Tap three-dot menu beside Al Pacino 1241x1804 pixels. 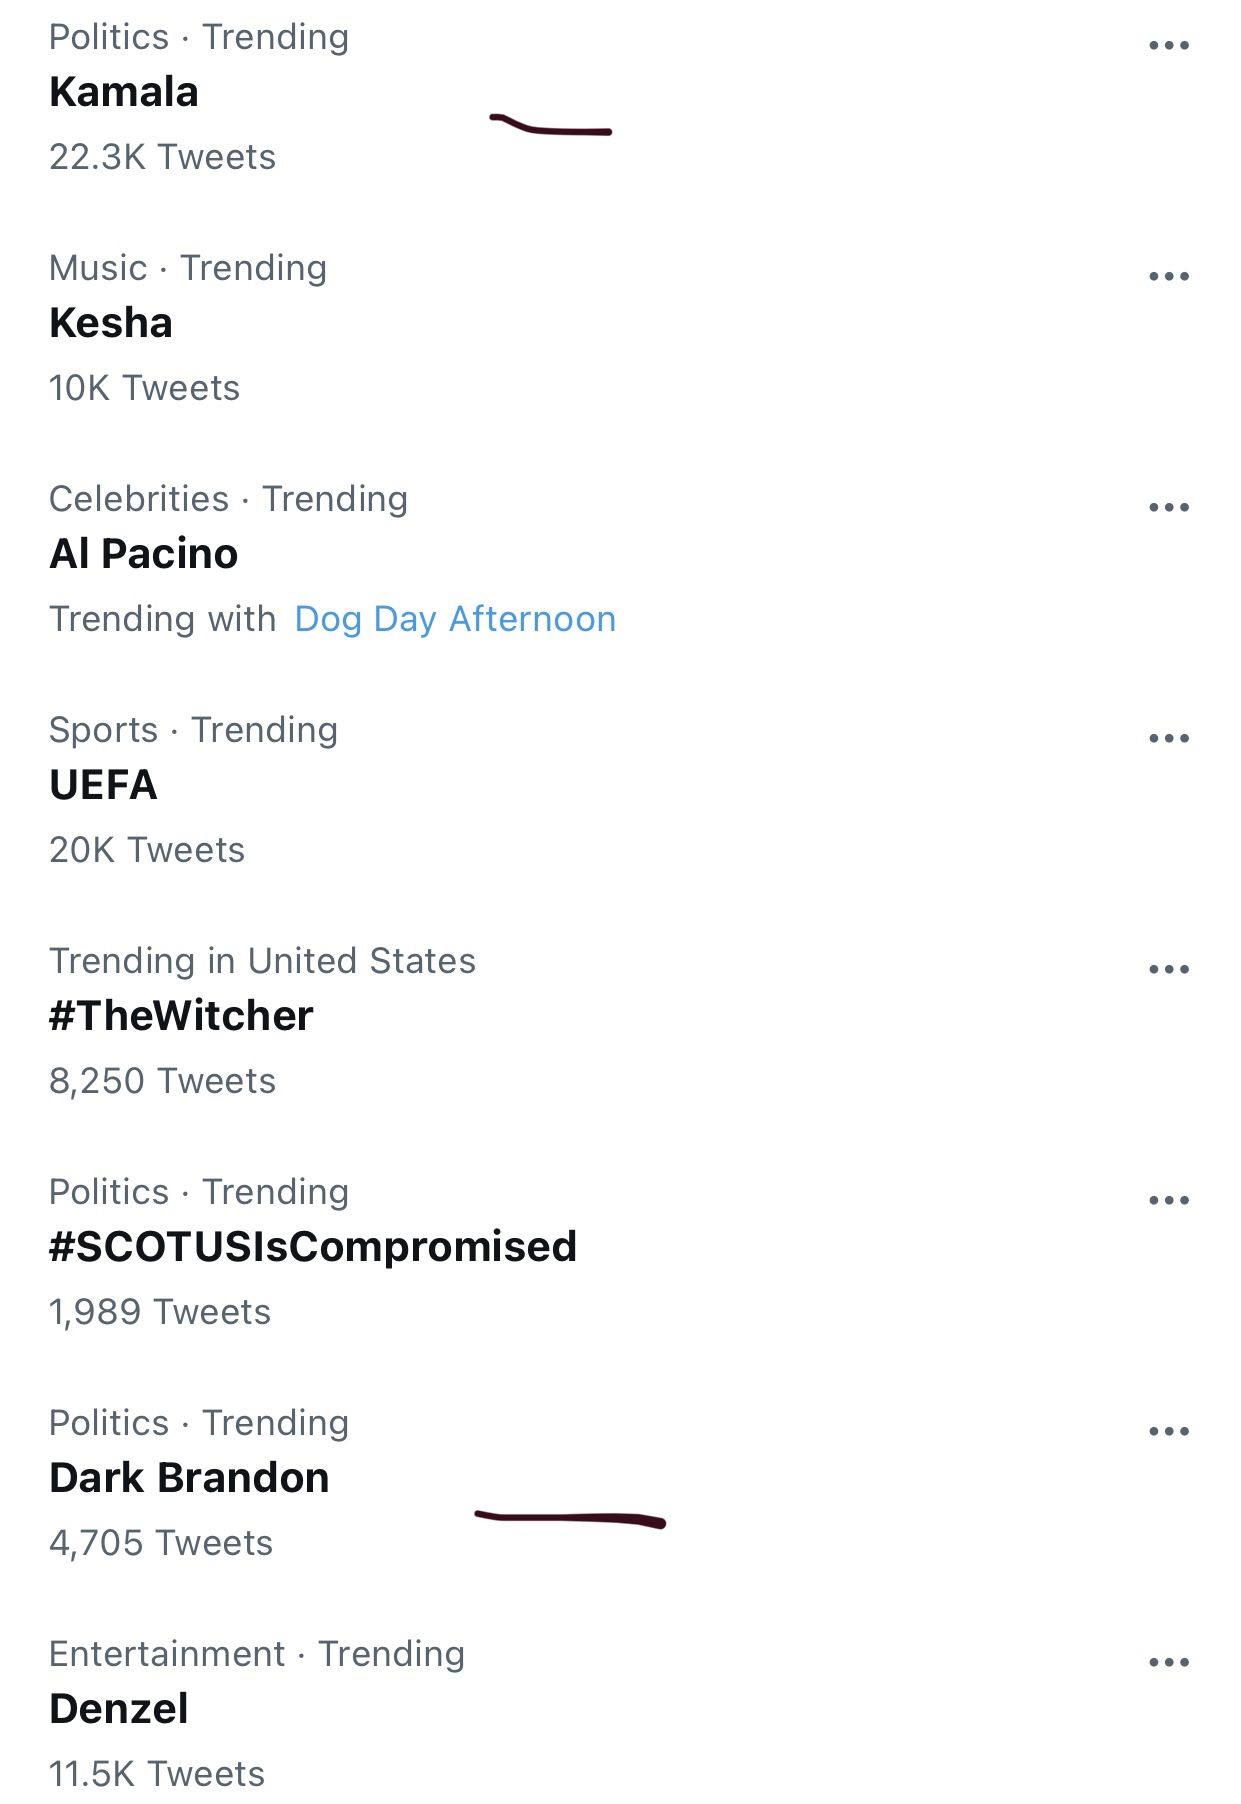tap(1168, 507)
